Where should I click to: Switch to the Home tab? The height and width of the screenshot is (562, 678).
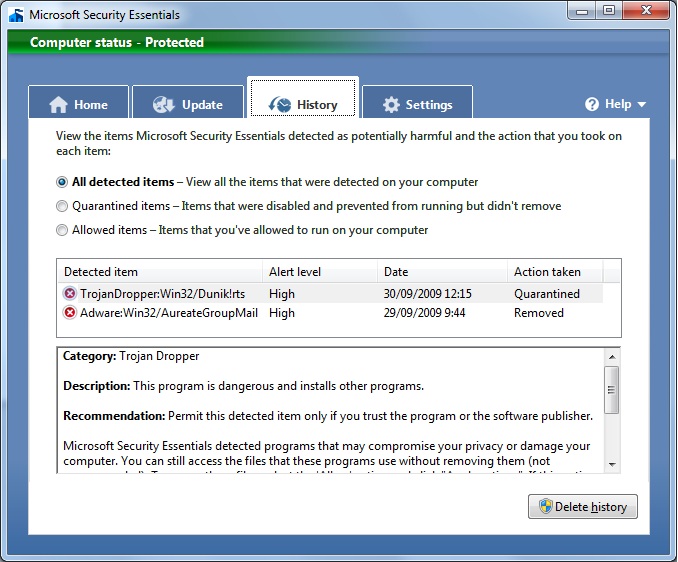[78, 102]
